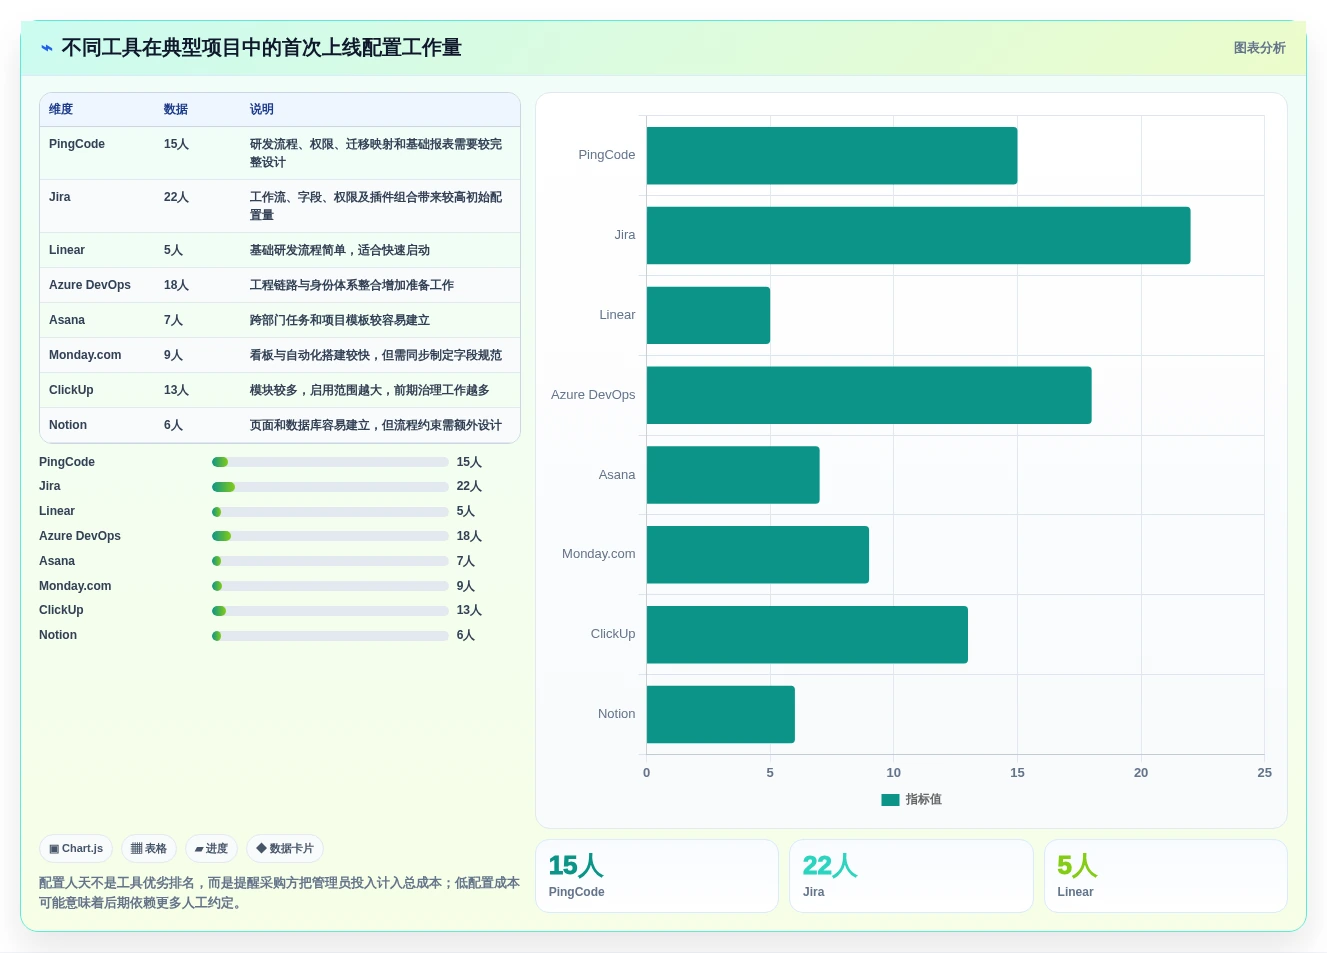1327x953 pixels.
Task: Click the Notion bar in the chart
Action: tap(721, 714)
